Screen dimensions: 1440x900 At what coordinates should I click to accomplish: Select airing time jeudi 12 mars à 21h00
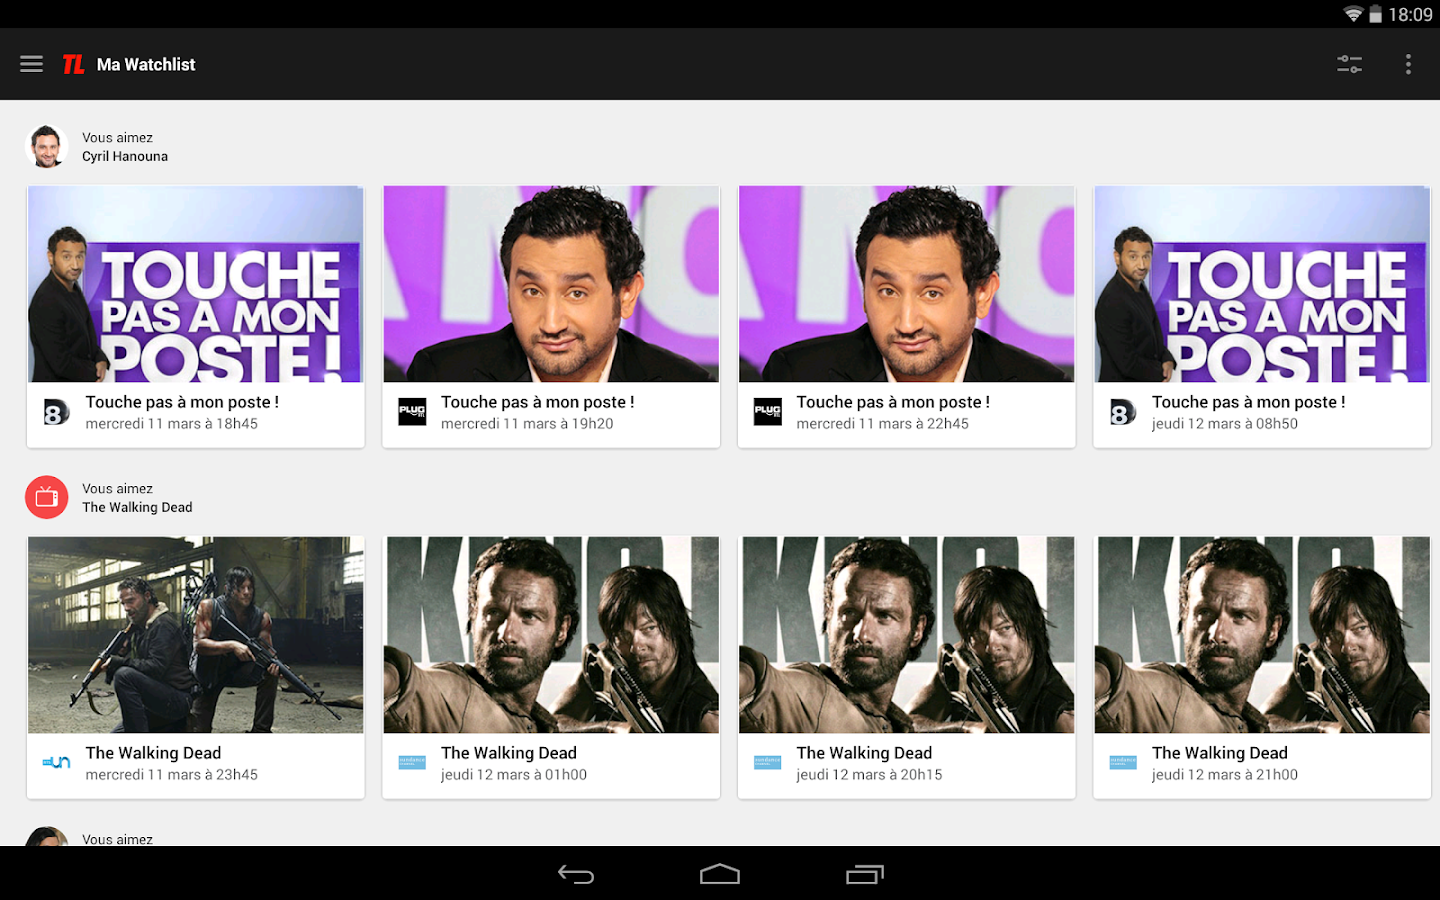point(1225,775)
